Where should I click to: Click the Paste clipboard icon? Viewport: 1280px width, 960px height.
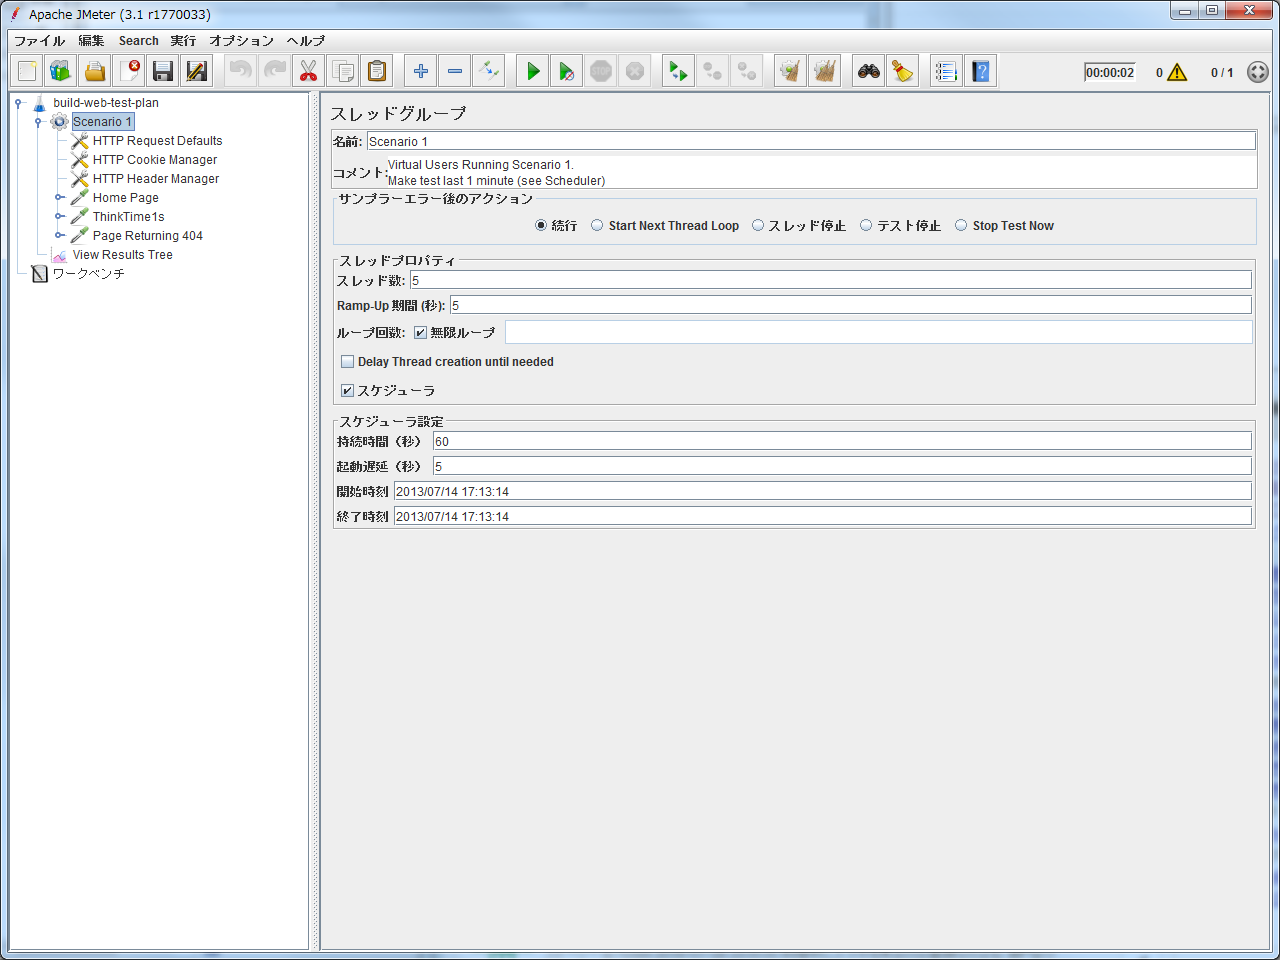coord(377,71)
